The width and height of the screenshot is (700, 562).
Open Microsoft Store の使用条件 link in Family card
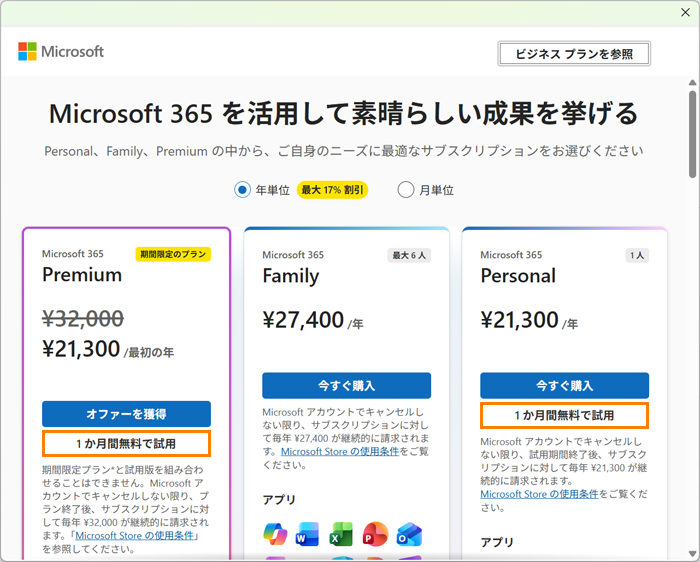pos(340,451)
